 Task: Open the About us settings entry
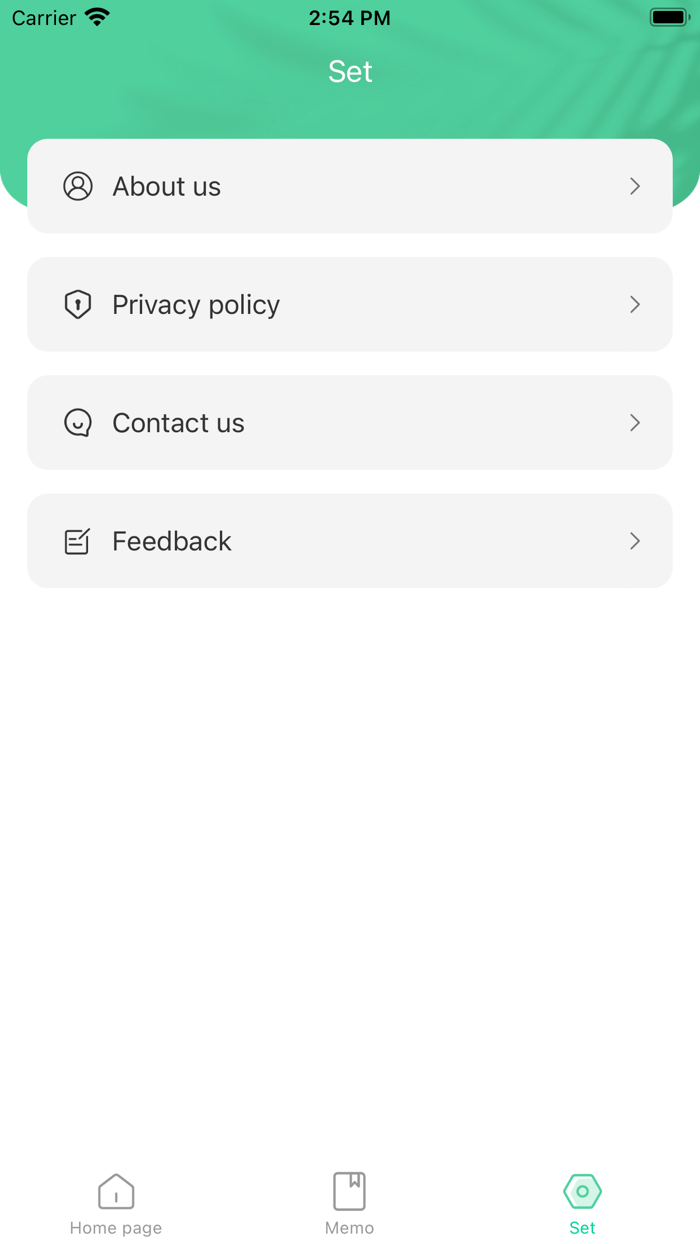pos(350,186)
